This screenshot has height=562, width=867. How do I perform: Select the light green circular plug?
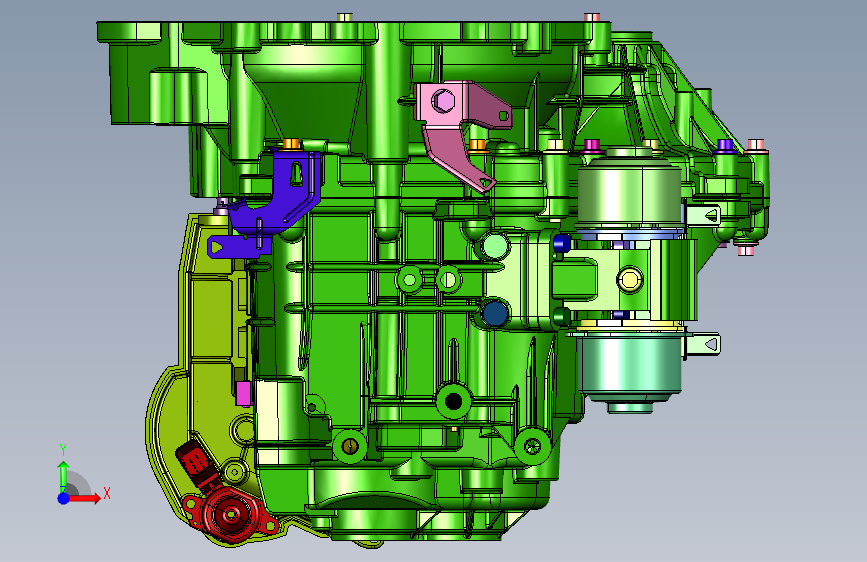coord(495,246)
